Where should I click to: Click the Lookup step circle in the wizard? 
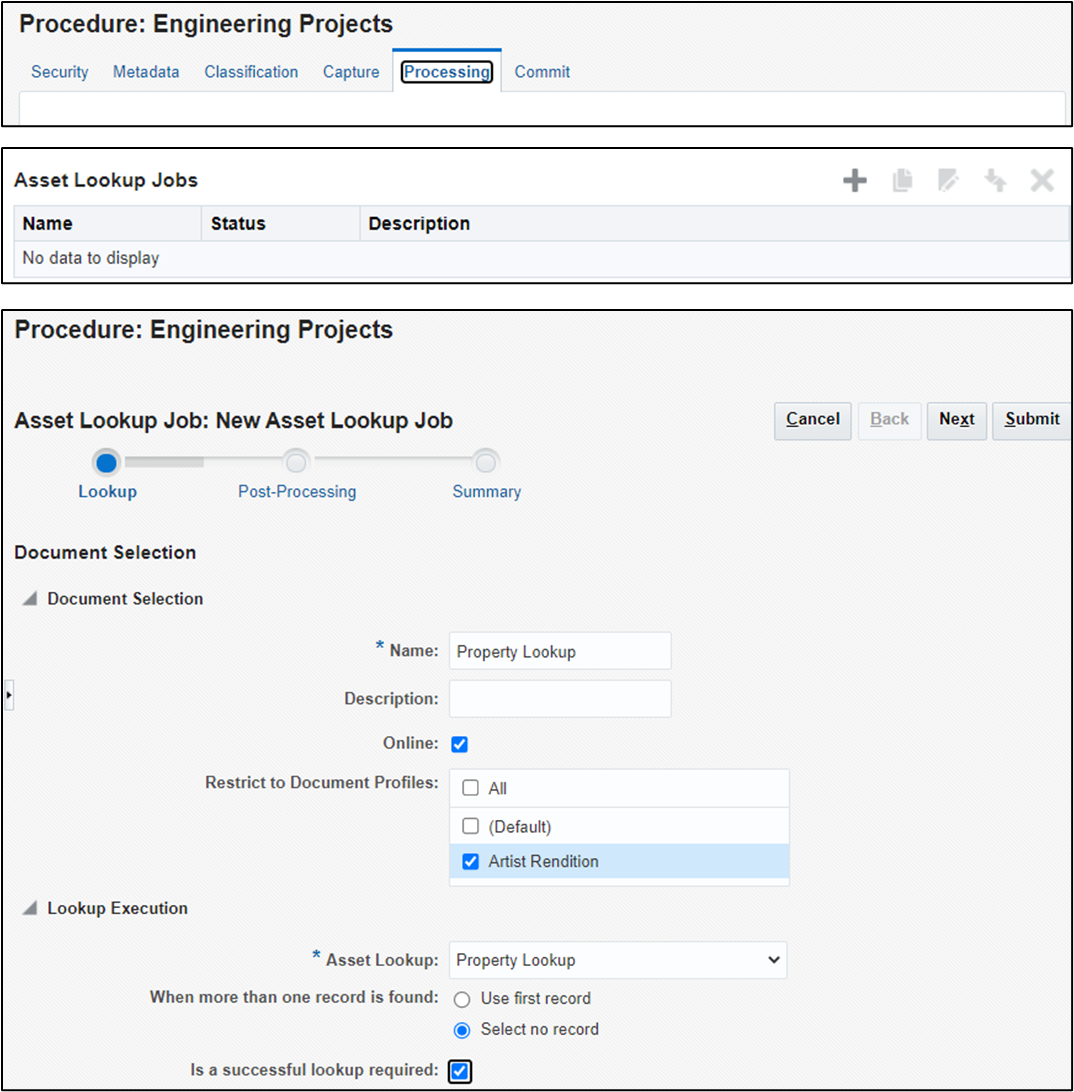106,462
